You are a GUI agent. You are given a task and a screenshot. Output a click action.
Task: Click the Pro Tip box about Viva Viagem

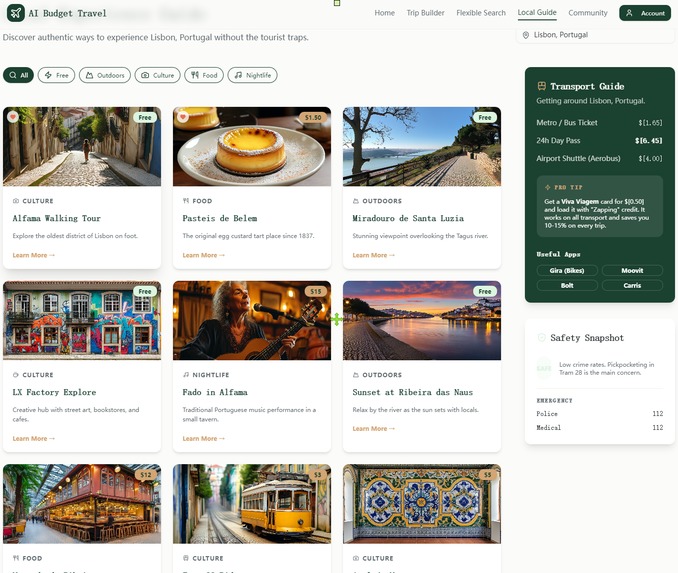[600, 206]
